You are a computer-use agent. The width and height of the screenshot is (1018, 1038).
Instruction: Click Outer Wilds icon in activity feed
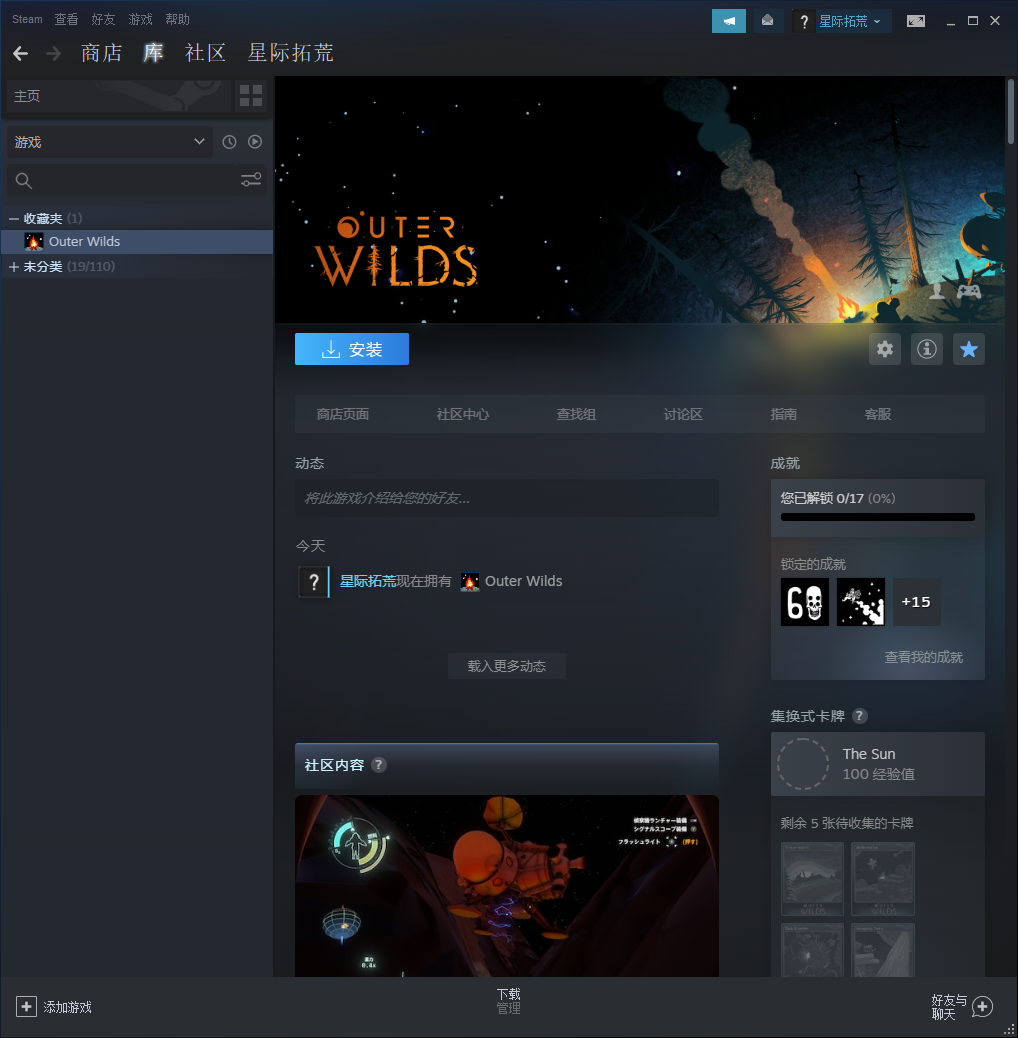coord(470,582)
